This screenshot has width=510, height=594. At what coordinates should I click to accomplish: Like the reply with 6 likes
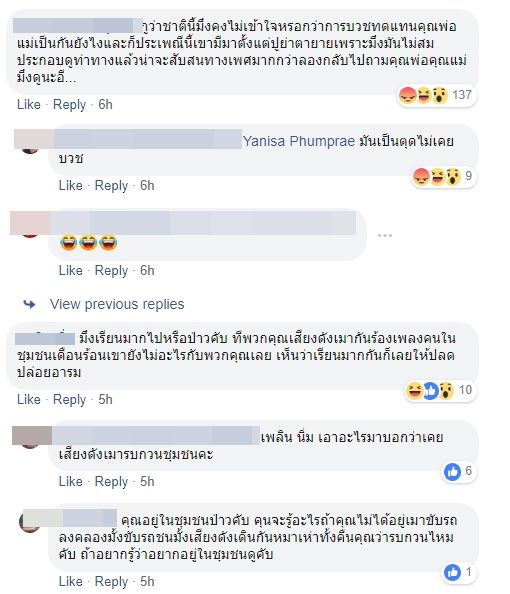pos(70,481)
